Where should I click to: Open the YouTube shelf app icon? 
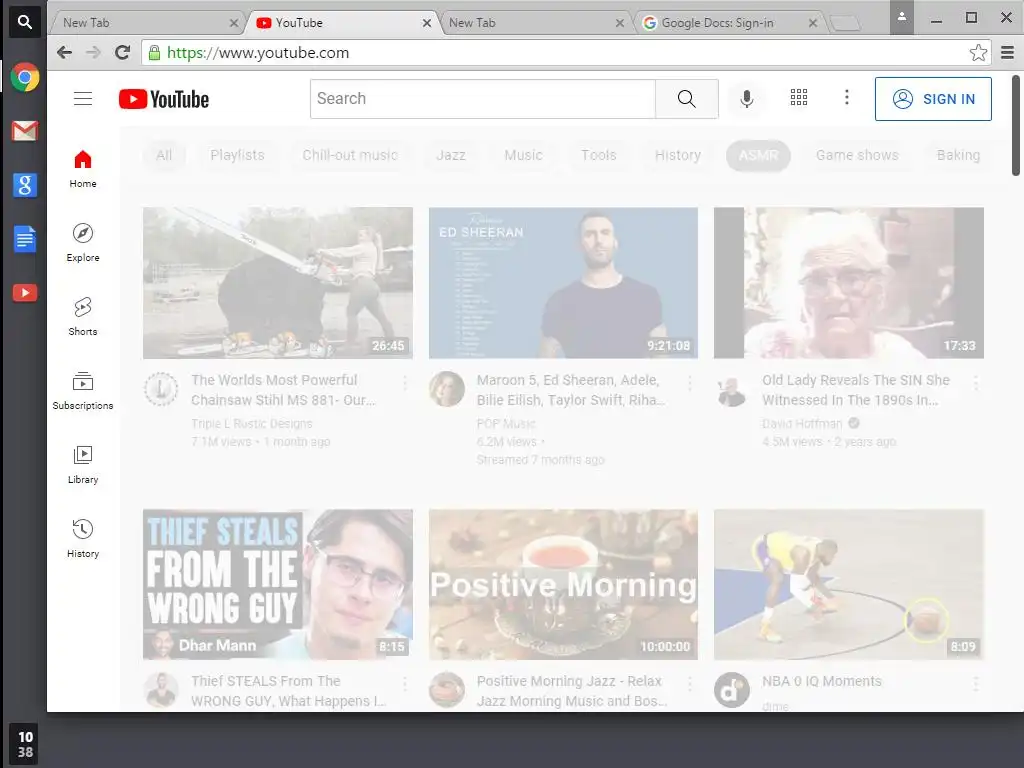click(x=25, y=293)
